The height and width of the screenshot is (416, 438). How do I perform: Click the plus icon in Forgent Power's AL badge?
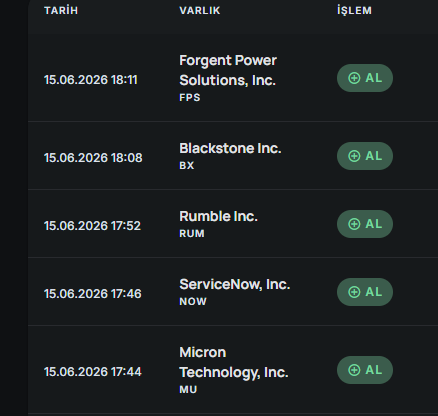point(354,78)
